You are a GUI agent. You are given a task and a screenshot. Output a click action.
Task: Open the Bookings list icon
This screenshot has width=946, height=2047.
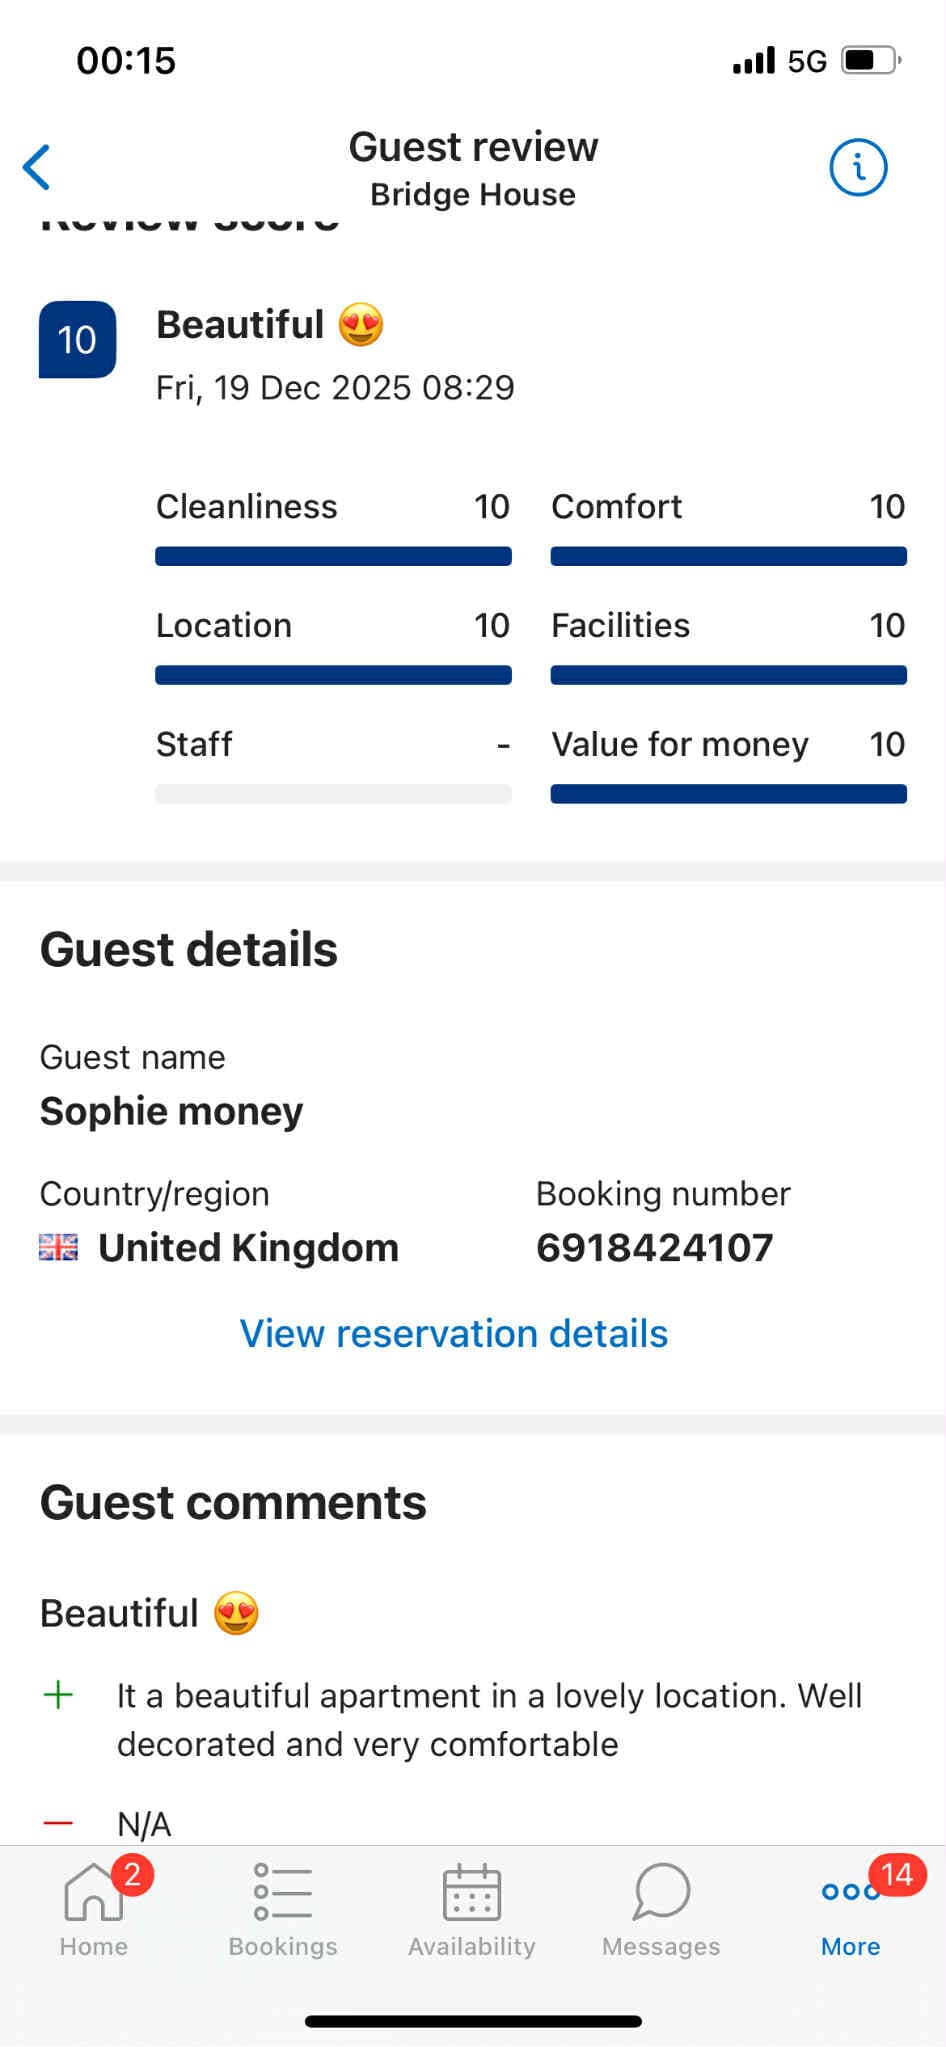tap(283, 1892)
